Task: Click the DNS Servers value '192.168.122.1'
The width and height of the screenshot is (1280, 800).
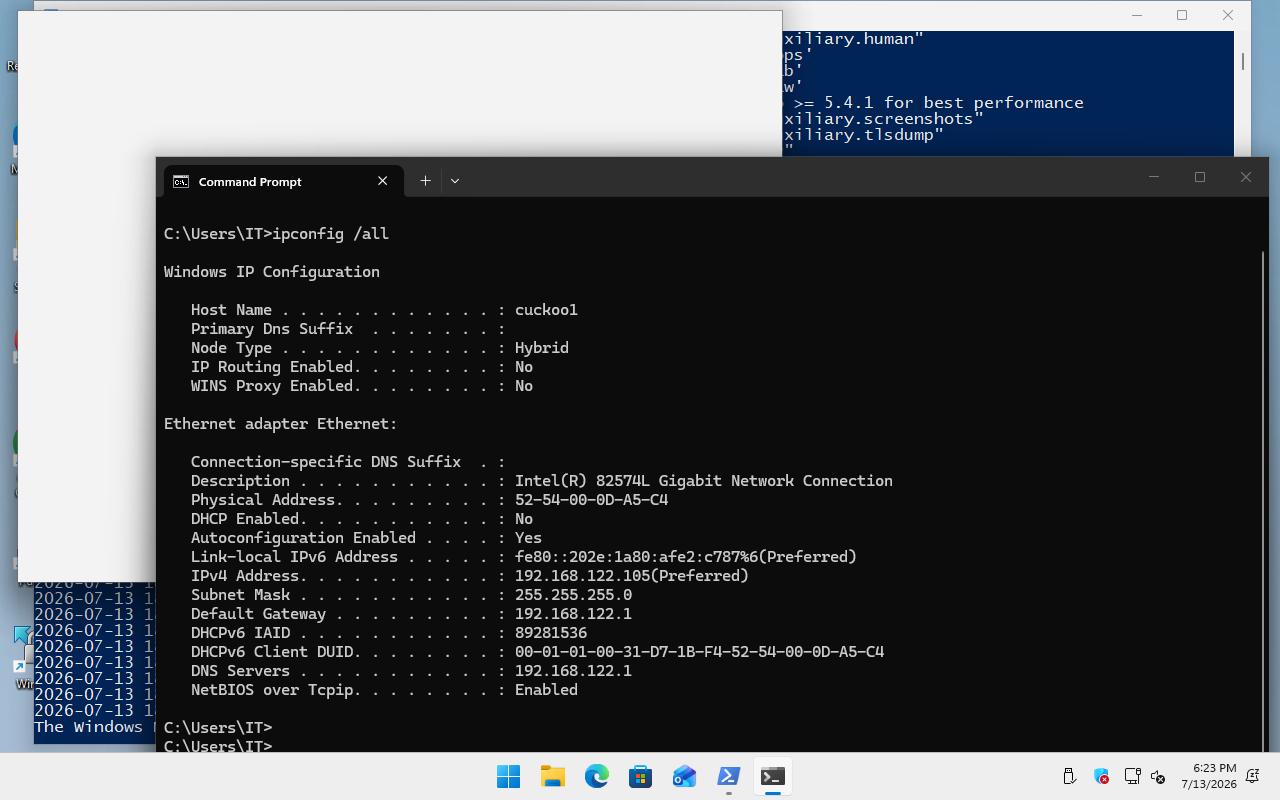Action: coord(573,671)
